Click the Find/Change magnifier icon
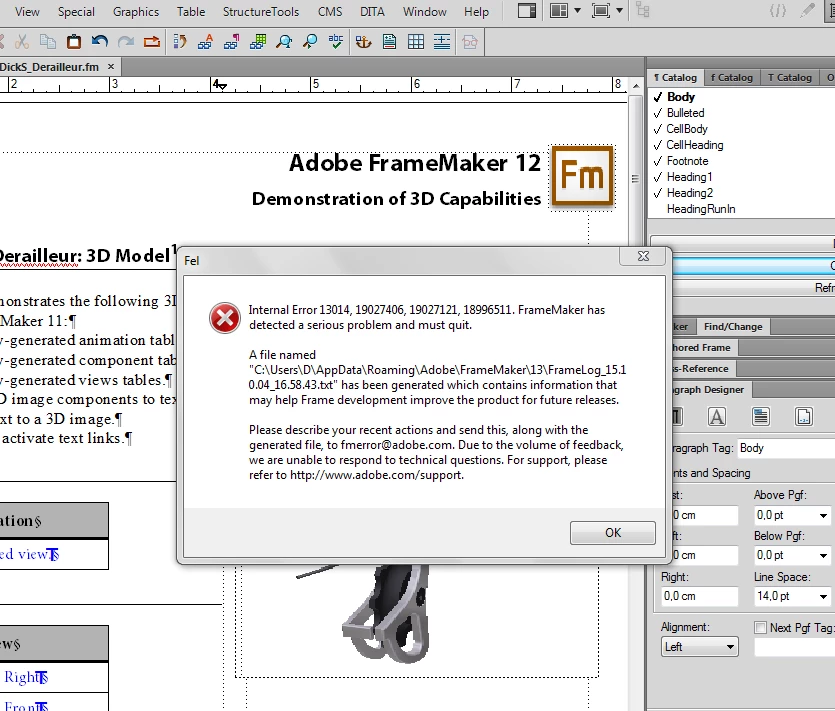The width and height of the screenshot is (835, 711). click(x=284, y=42)
